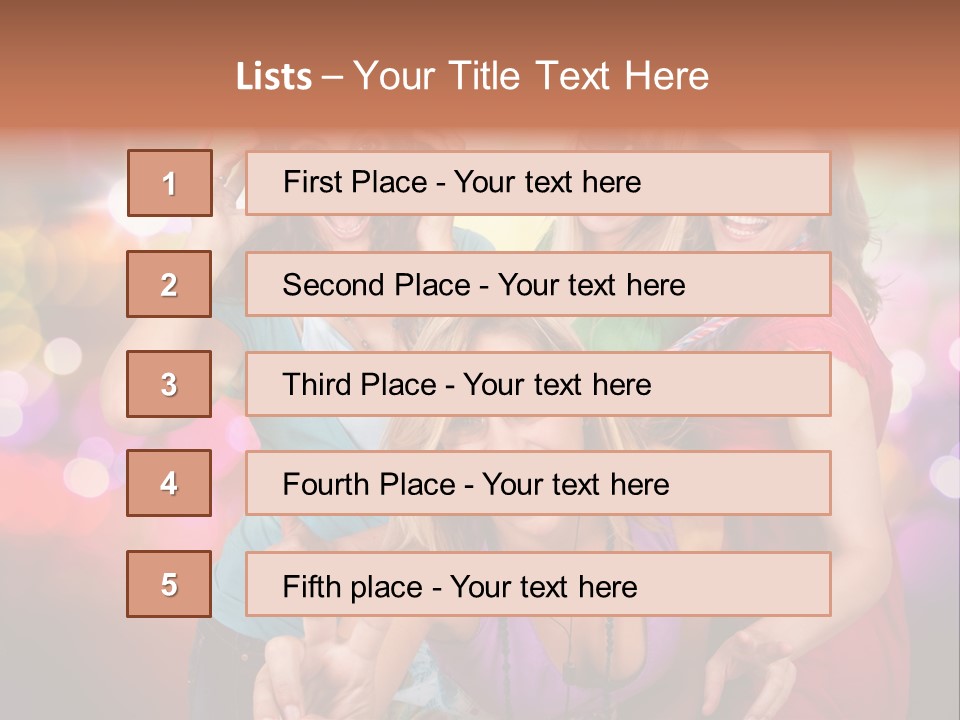The height and width of the screenshot is (720, 960).
Task: Select the number 4 box
Action: [169, 483]
